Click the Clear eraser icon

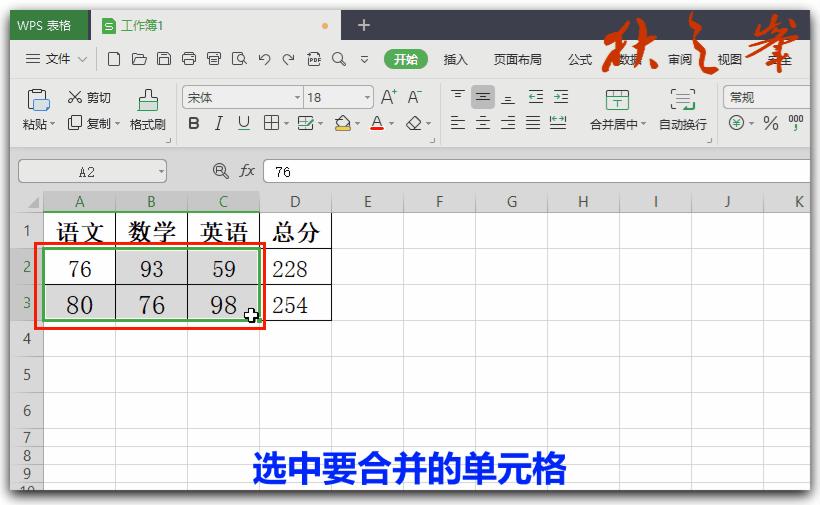tap(414, 123)
